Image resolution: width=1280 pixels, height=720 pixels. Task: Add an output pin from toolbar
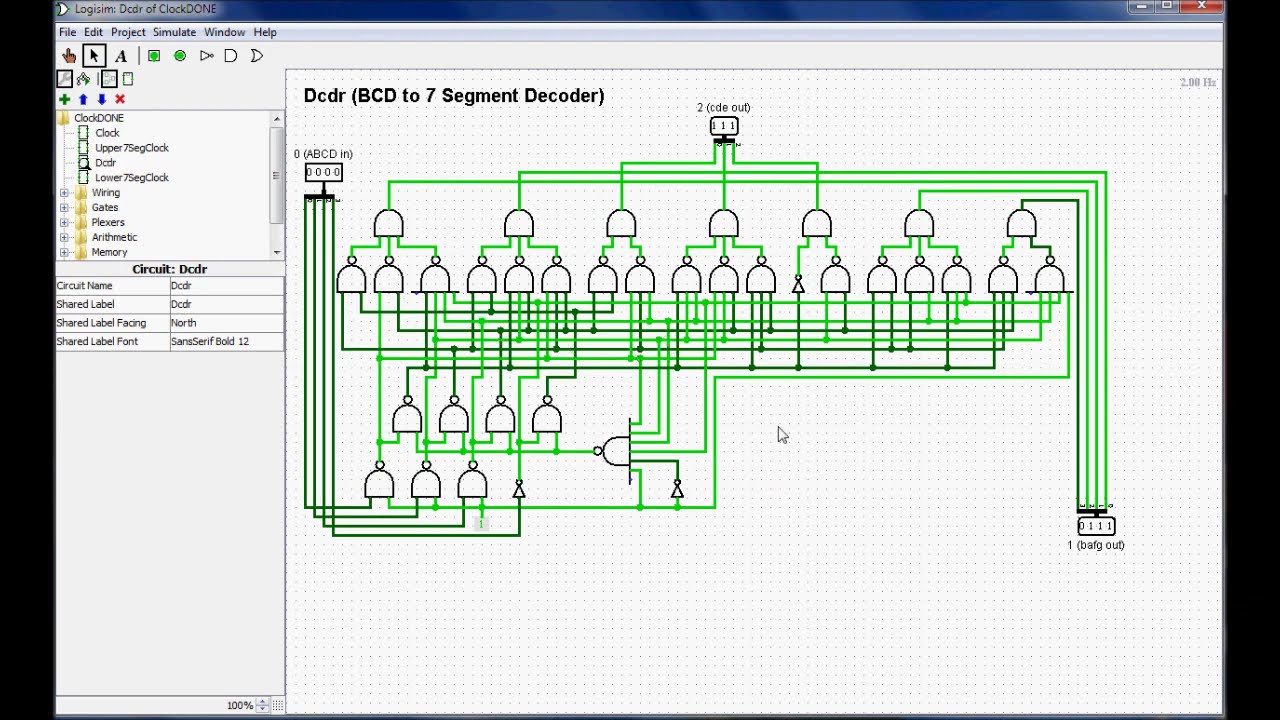(x=180, y=56)
